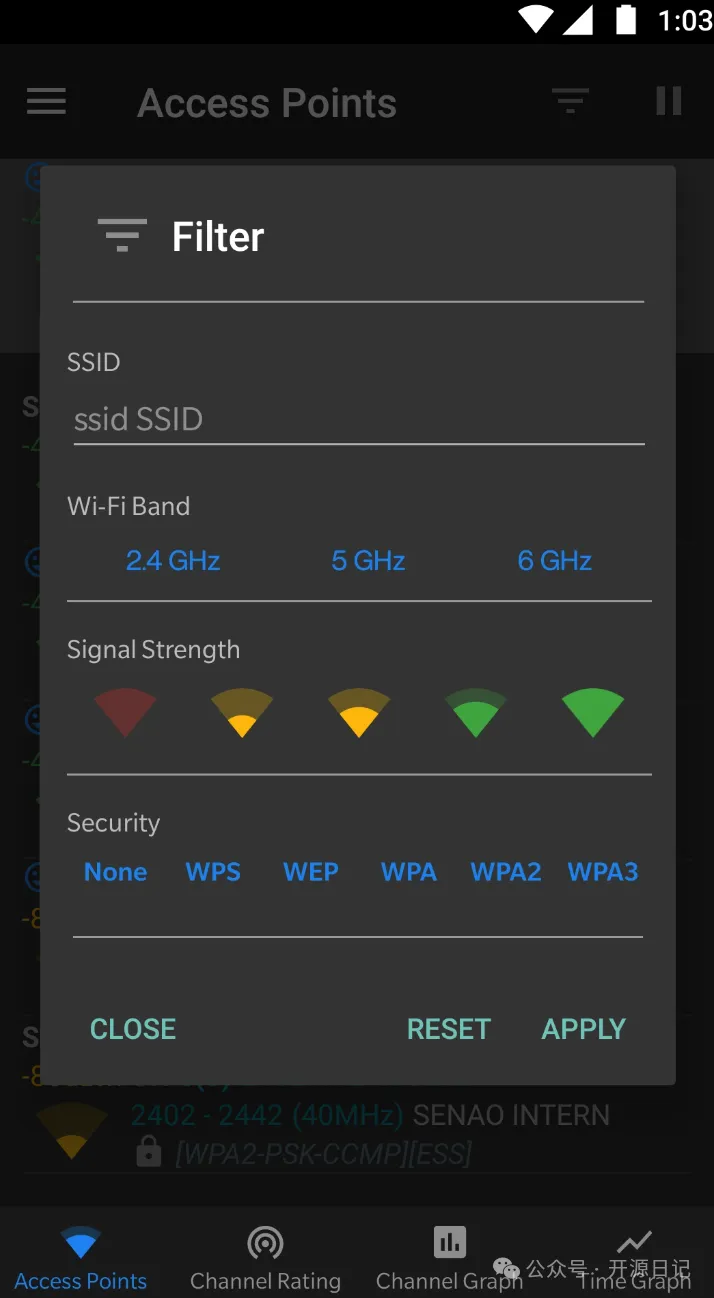Toggle the 5 GHz band filter

pyautogui.click(x=368, y=561)
